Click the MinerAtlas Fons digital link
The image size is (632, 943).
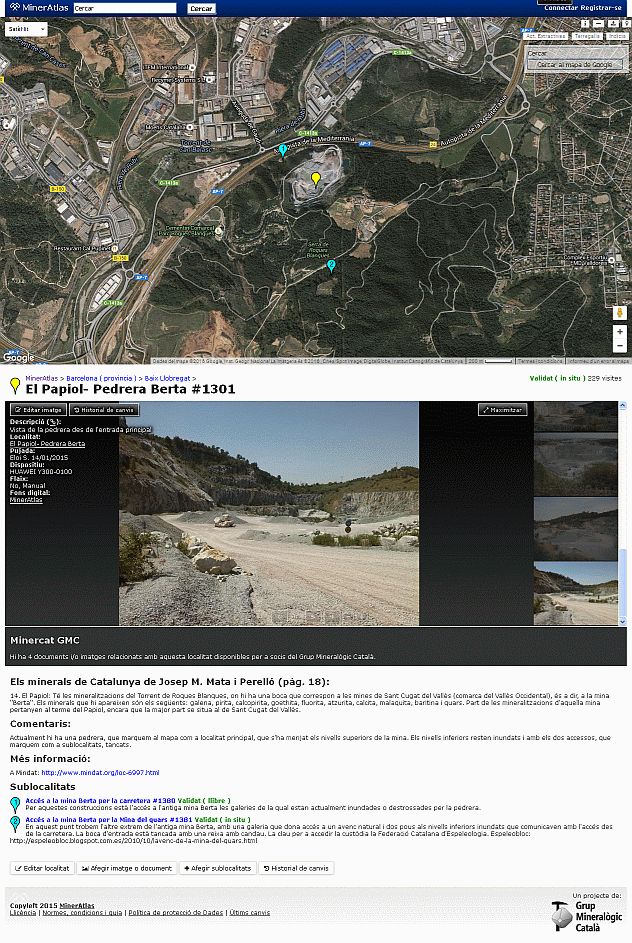pyautogui.click(x=26, y=500)
